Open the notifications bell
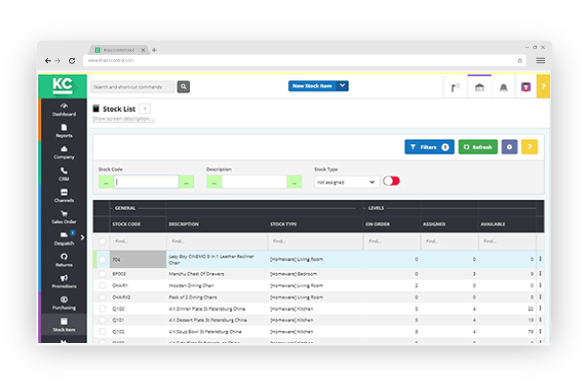Image resolution: width=588 pixels, height=382 pixels. 503,87
